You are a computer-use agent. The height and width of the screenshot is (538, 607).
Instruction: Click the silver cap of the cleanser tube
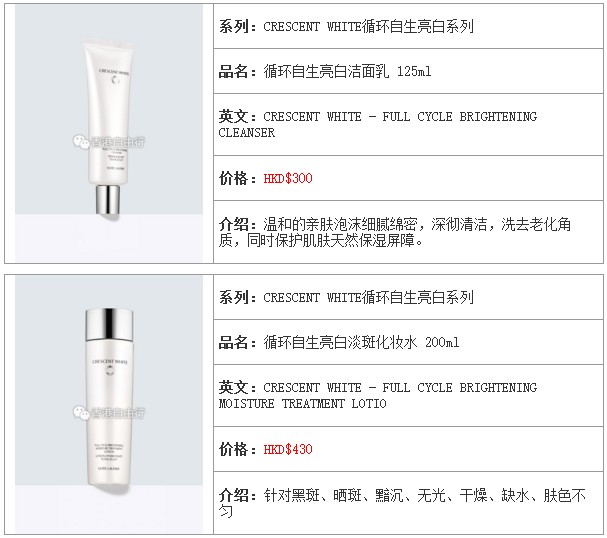[x=108, y=200]
